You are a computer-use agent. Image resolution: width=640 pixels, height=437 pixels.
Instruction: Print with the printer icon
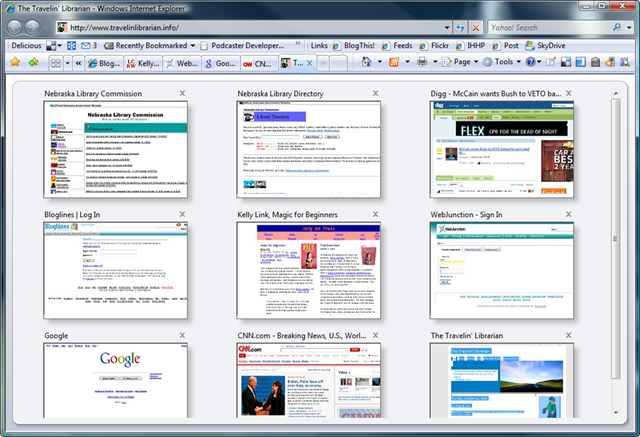point(422,62)
